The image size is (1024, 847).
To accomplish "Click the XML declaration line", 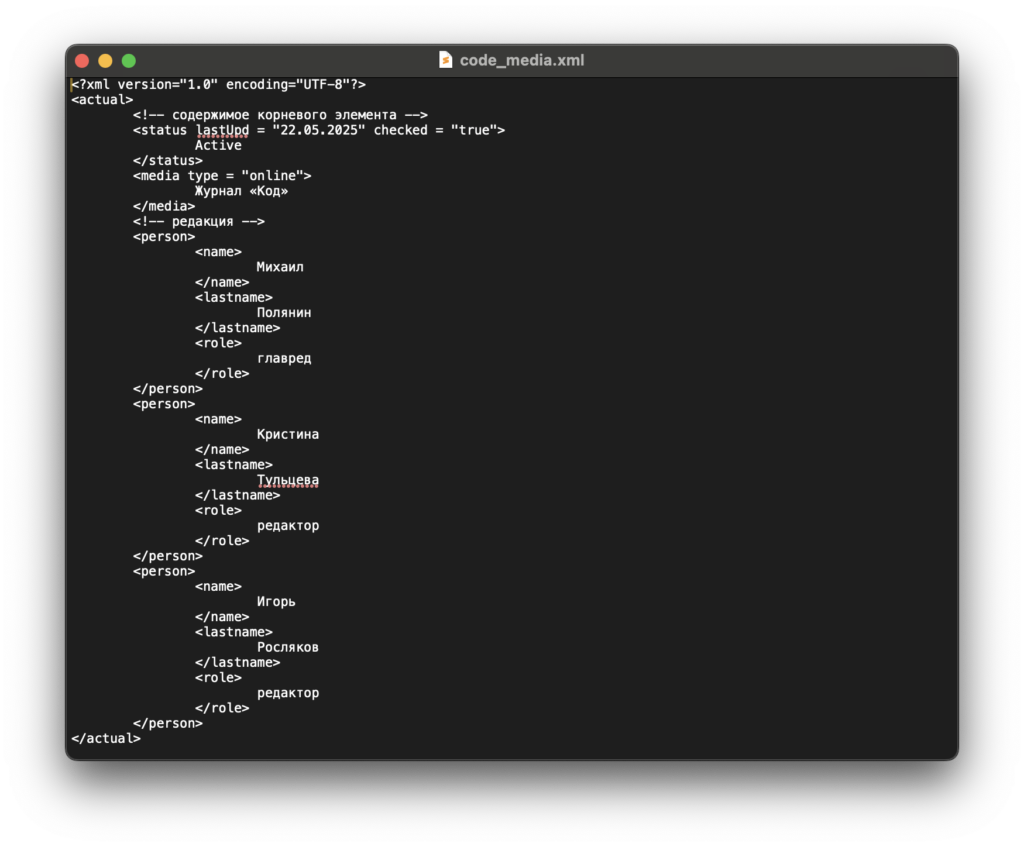I will 218,84.
